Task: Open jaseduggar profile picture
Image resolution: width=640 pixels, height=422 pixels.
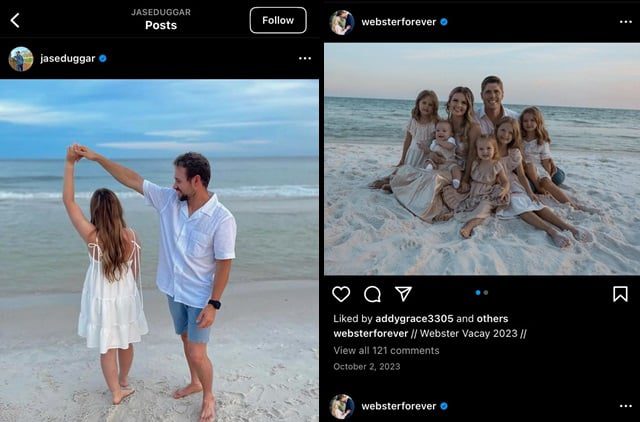Action: pyautogui.click(x=21, y=59)
